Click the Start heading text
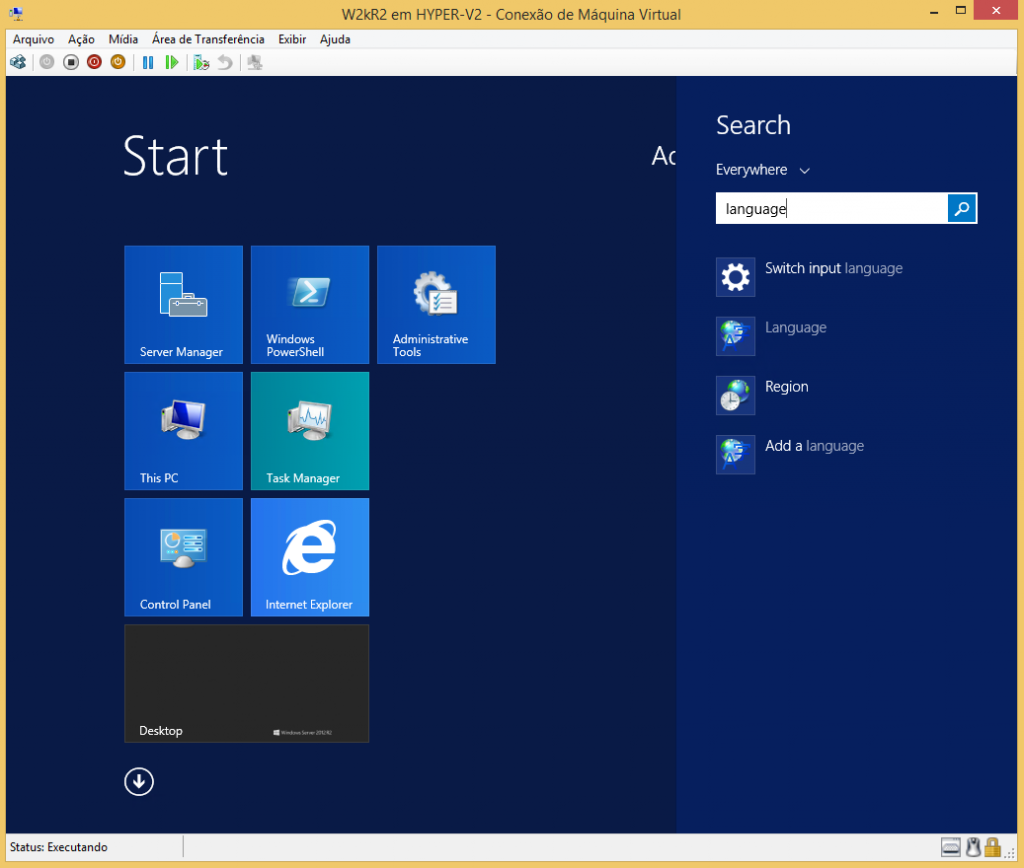The image size is (1024, 868). [x=175, y=156]
